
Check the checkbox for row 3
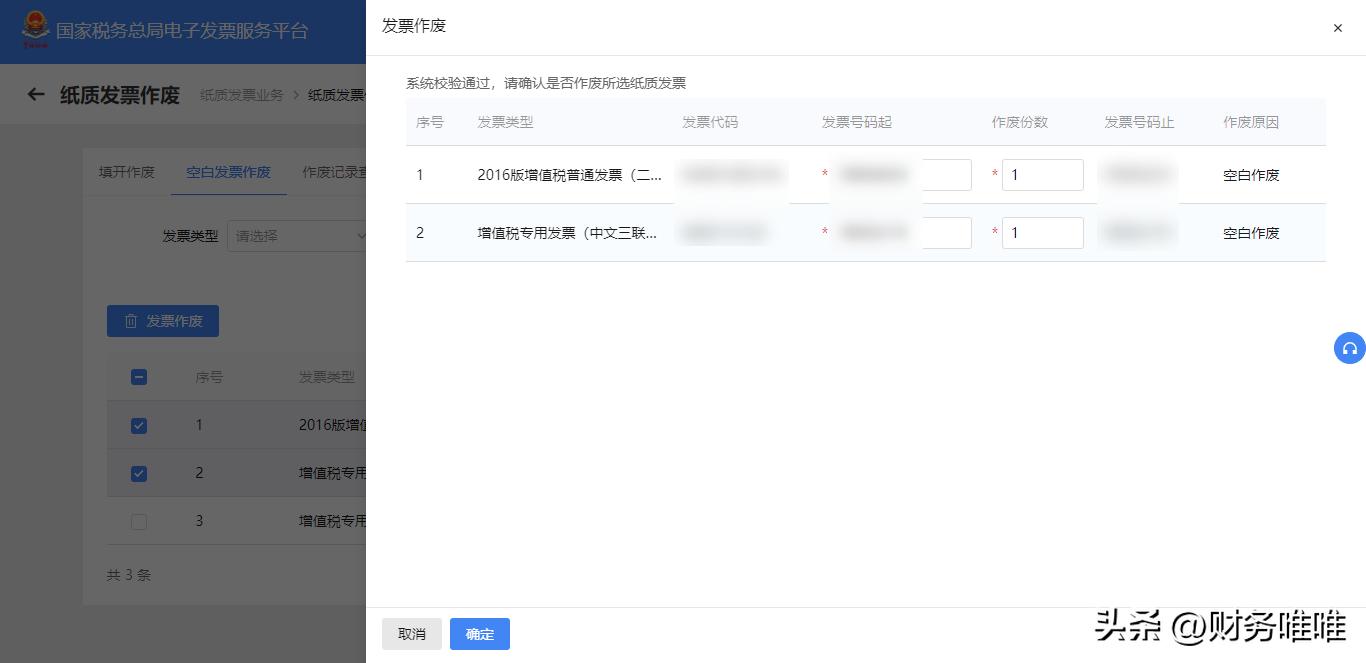pos(139,521)
